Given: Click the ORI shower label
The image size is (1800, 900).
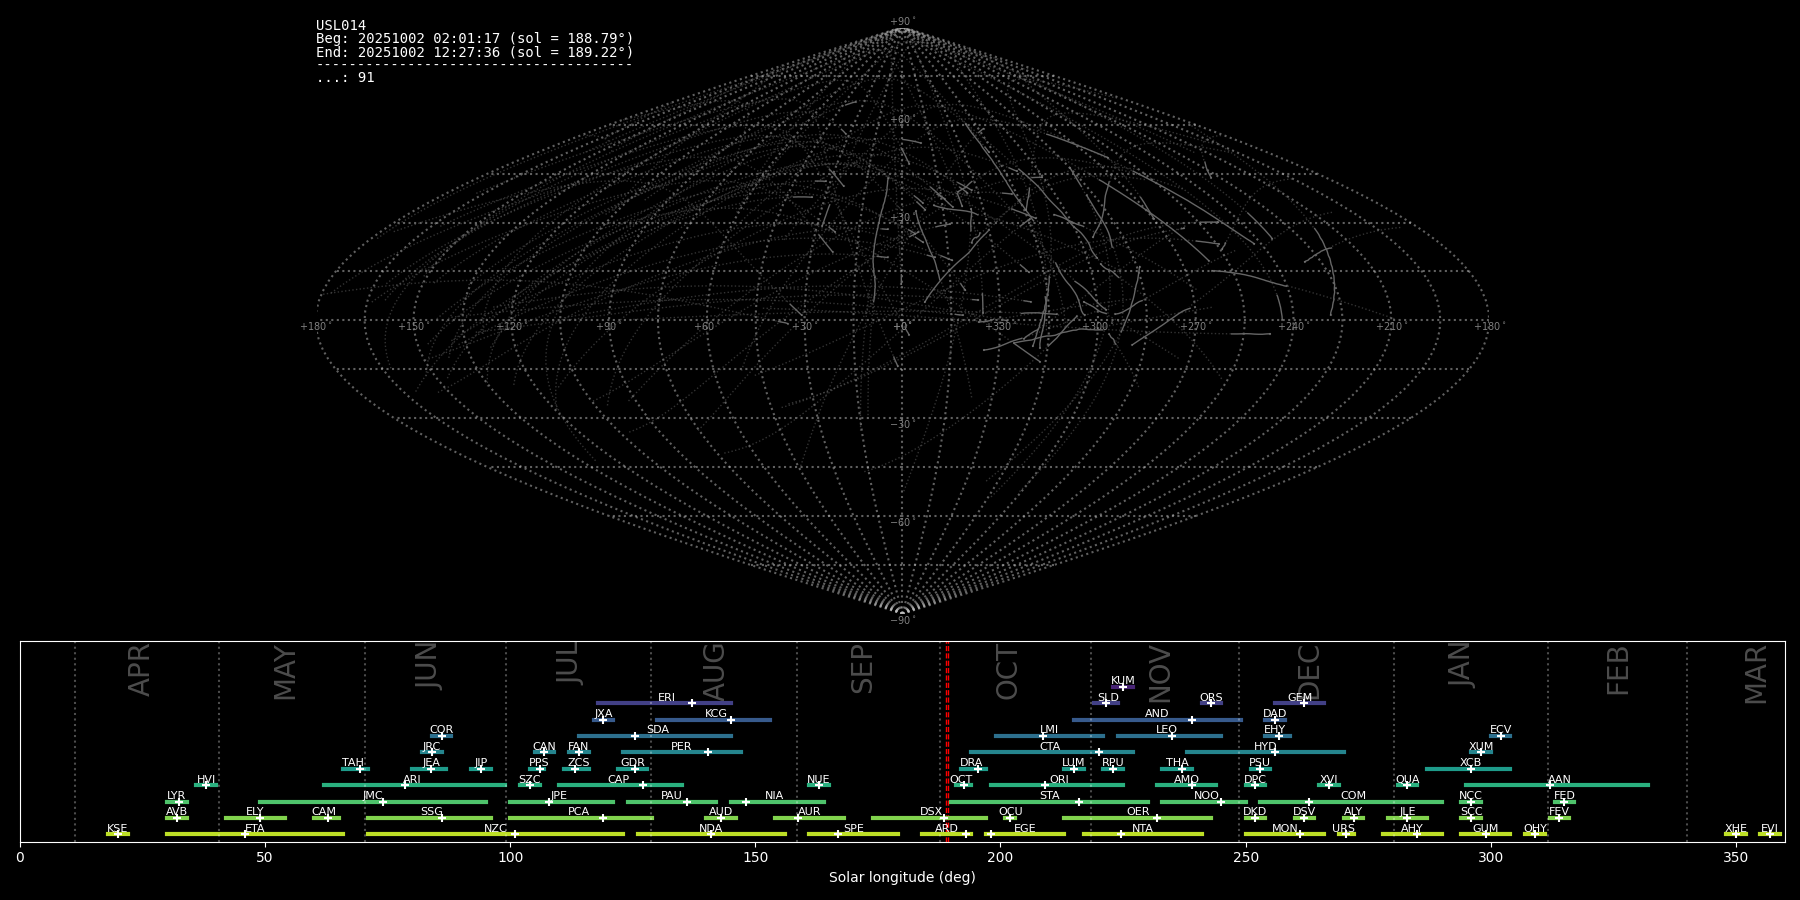Looking at the screenshot, I should point(1059,780).
